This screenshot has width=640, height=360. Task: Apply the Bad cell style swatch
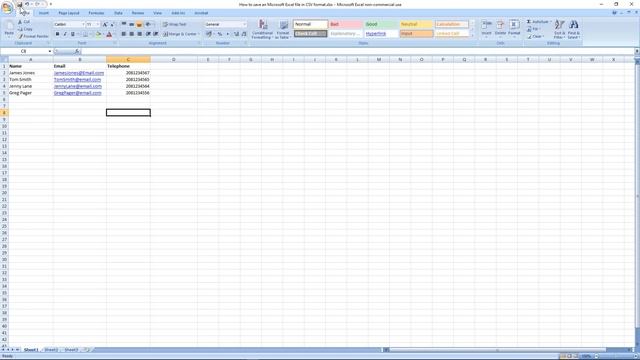click(x=345, y=24)
